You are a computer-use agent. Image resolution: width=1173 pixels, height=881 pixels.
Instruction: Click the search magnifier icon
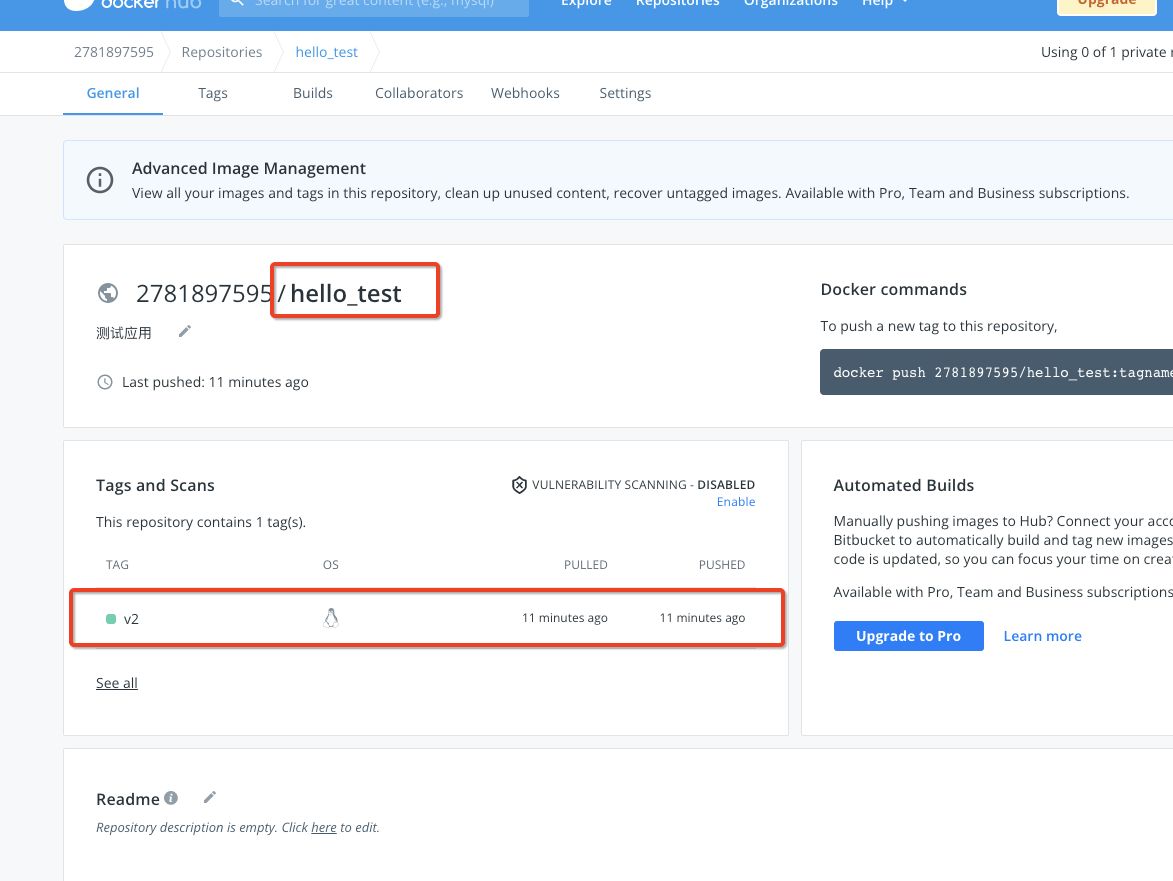(236, 4)
